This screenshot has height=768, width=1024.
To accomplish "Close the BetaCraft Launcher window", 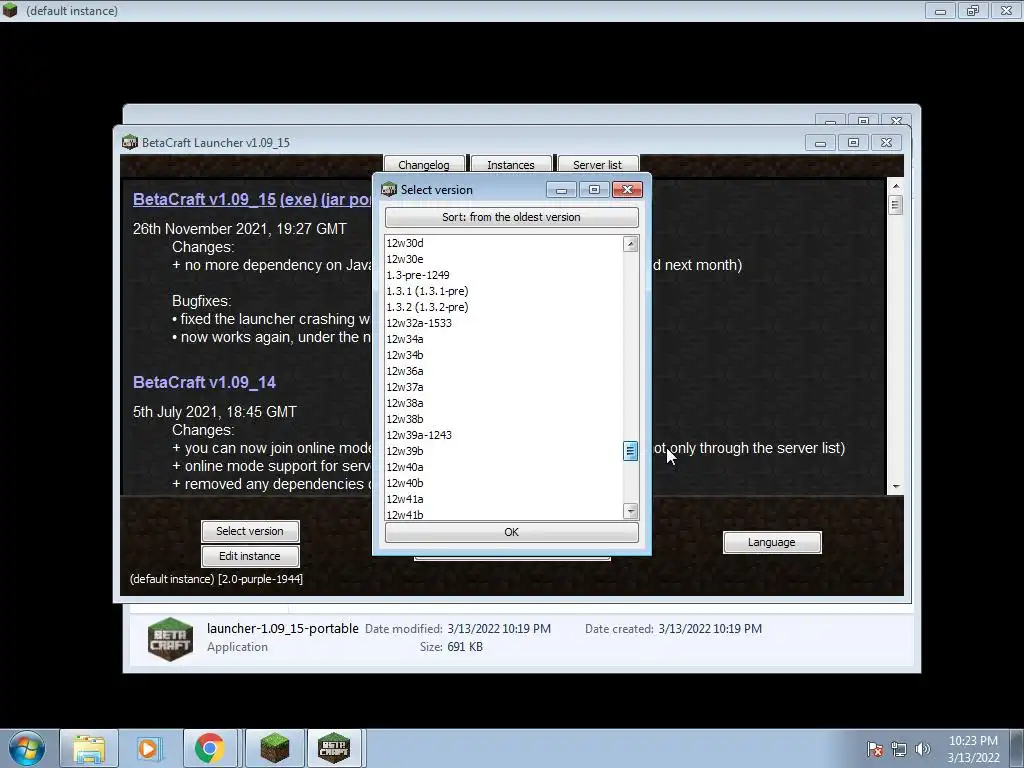I will (887, 142).
